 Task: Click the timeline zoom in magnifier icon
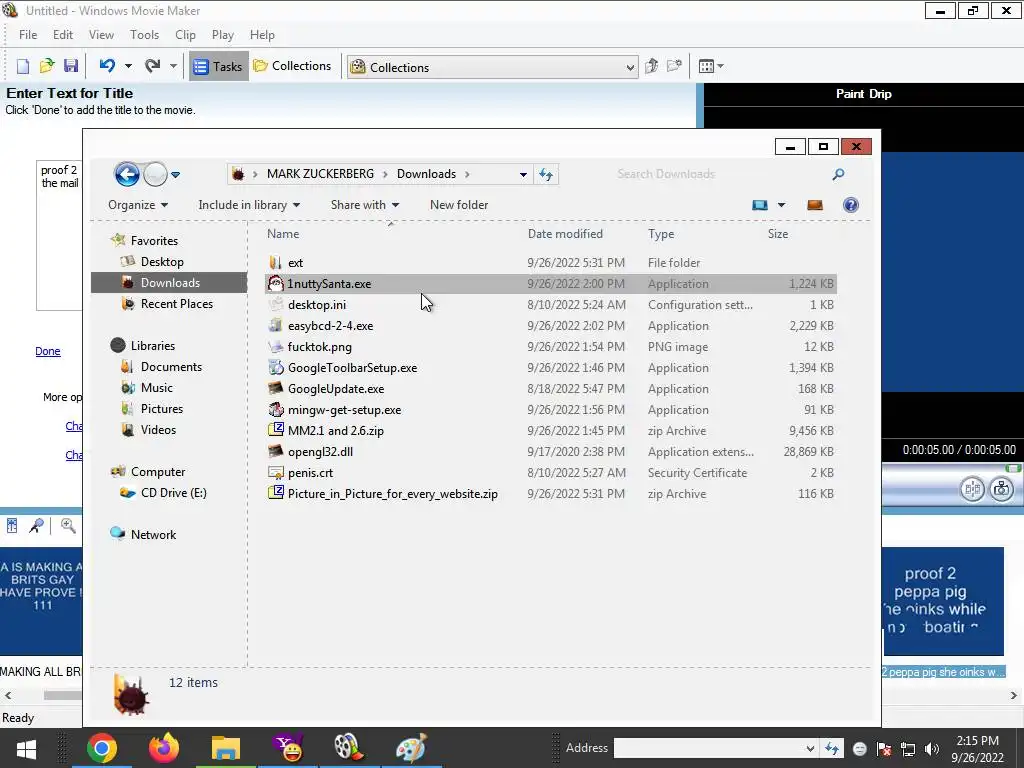pyautogui.click(x=68, y=526)
